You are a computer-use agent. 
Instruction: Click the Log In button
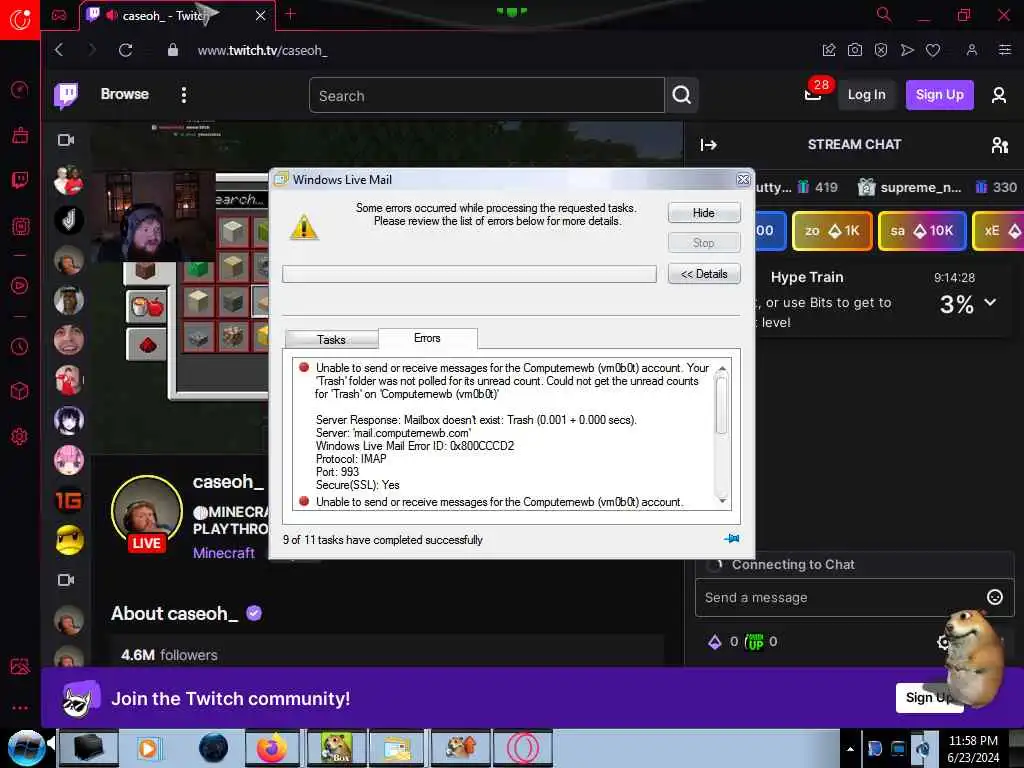coord(867,95)
